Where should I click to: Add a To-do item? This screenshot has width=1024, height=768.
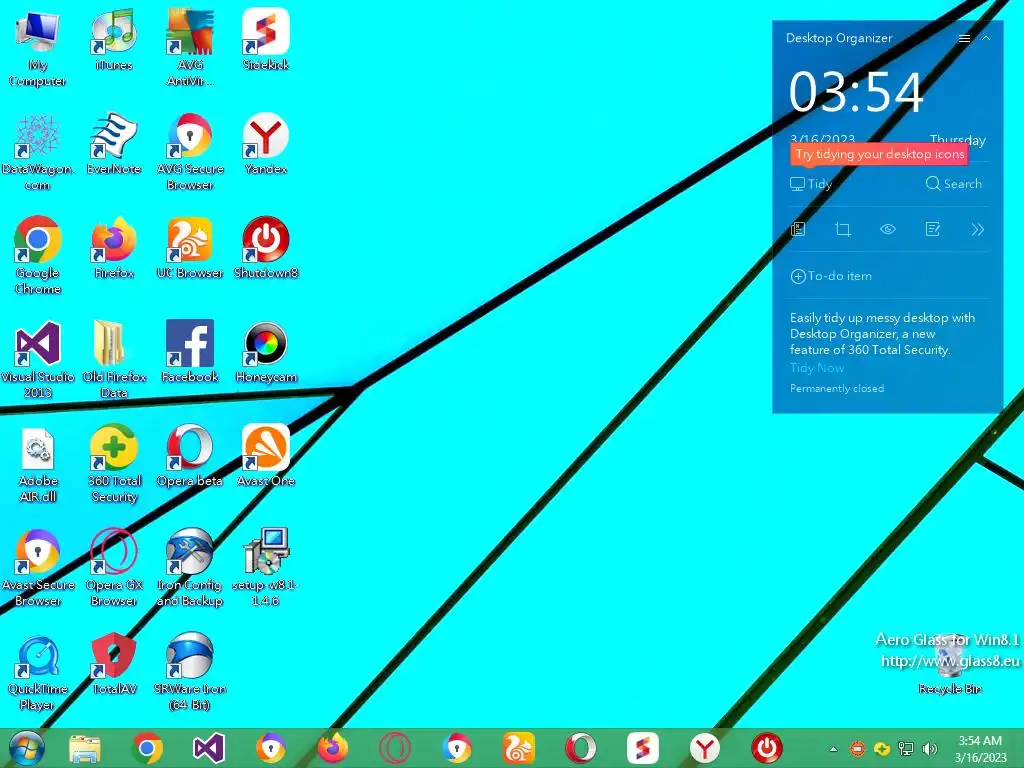coord(831,276)
